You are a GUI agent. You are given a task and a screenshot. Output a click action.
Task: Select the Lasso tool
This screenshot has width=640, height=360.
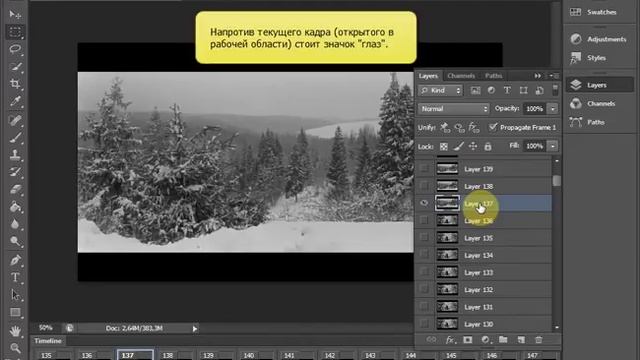click(15, 49)
